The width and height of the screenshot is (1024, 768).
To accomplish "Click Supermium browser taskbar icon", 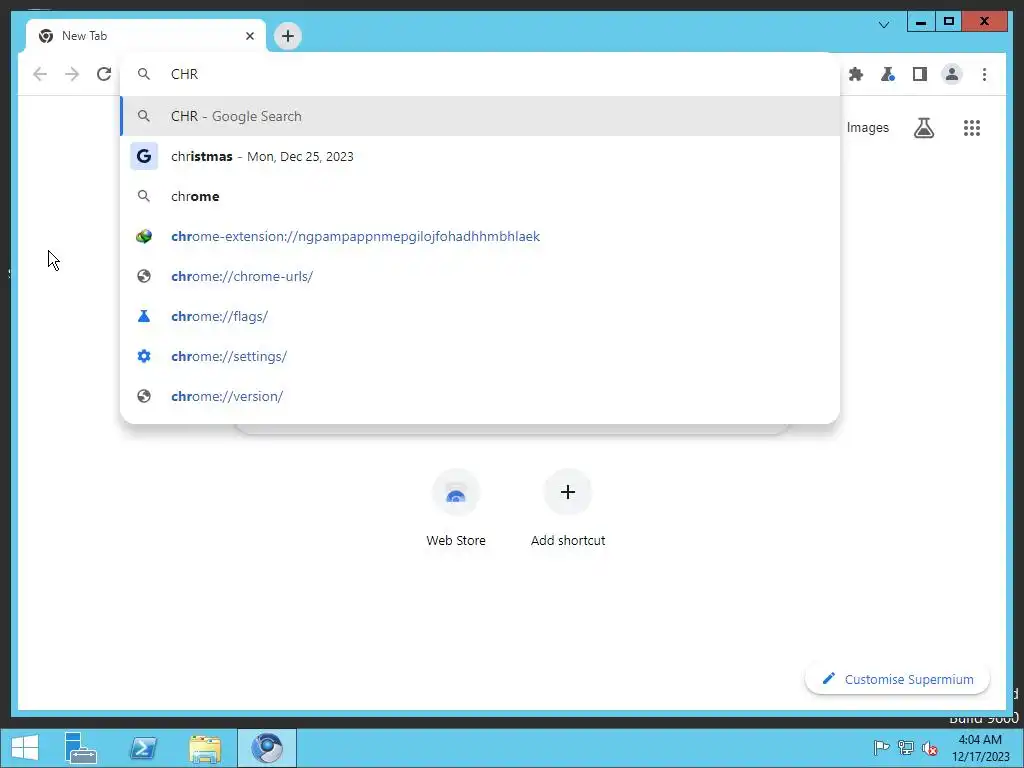I will pyautogui.click(x=266, y=748).
